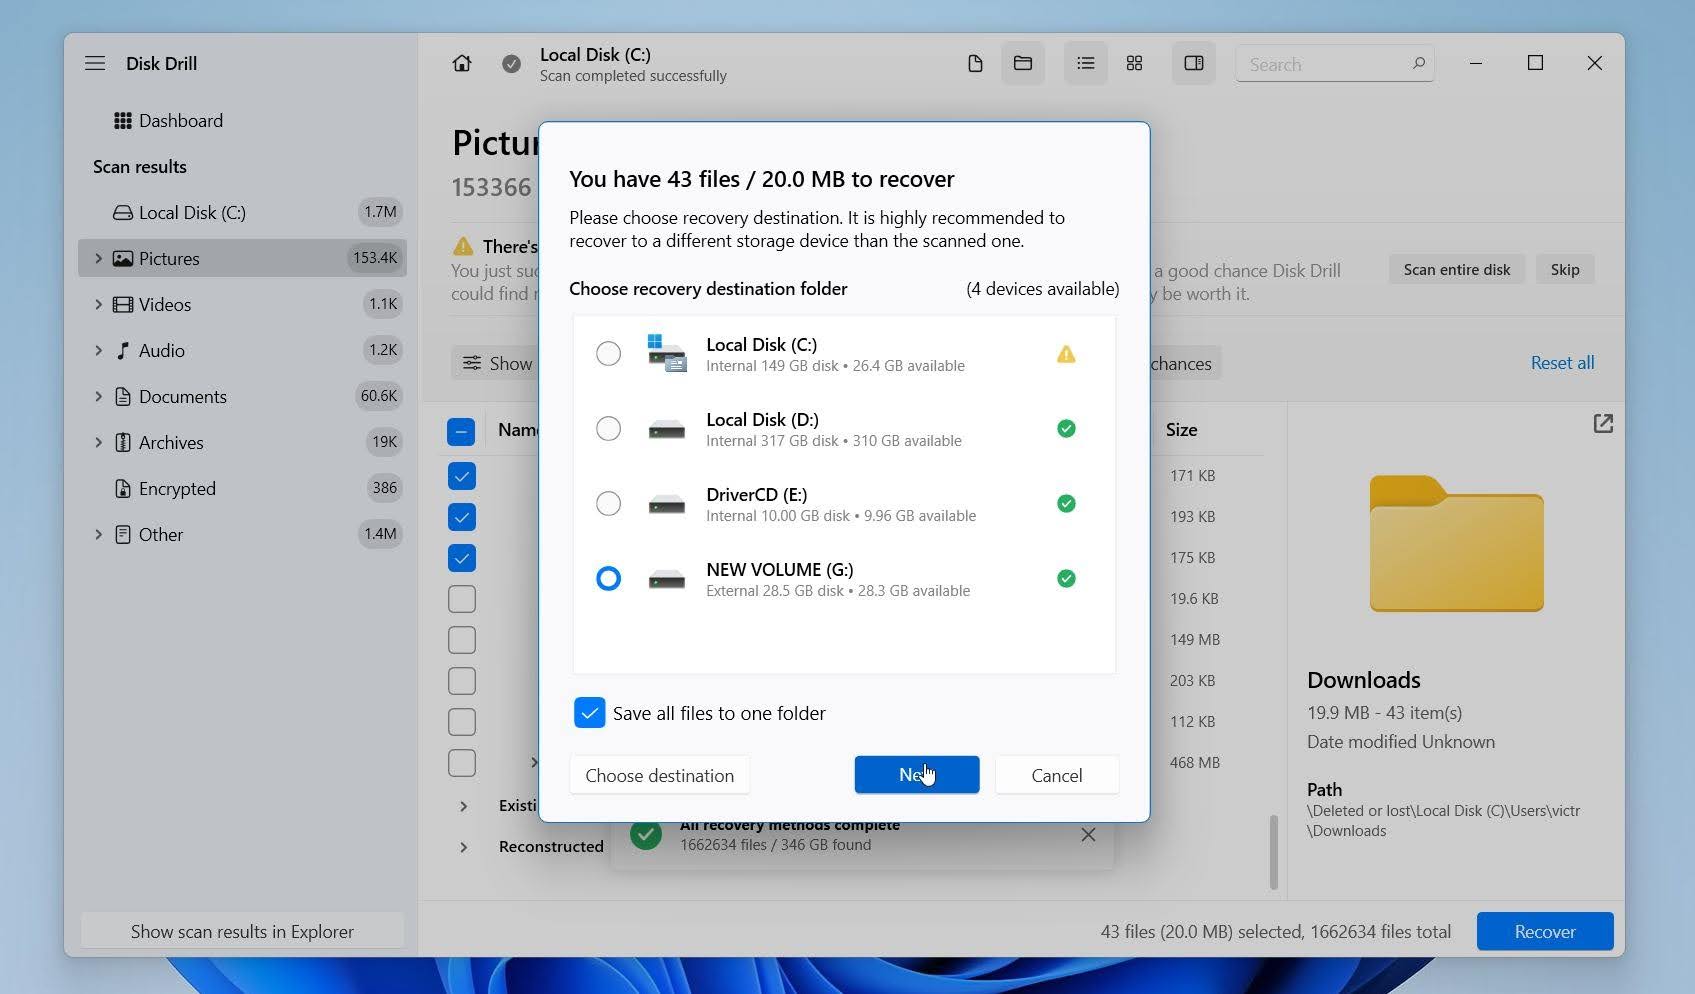The height and width of the screenshot is (994, 1695).
Task: Choose DriverCD (E:) radio button
Action: click(608, 504)
